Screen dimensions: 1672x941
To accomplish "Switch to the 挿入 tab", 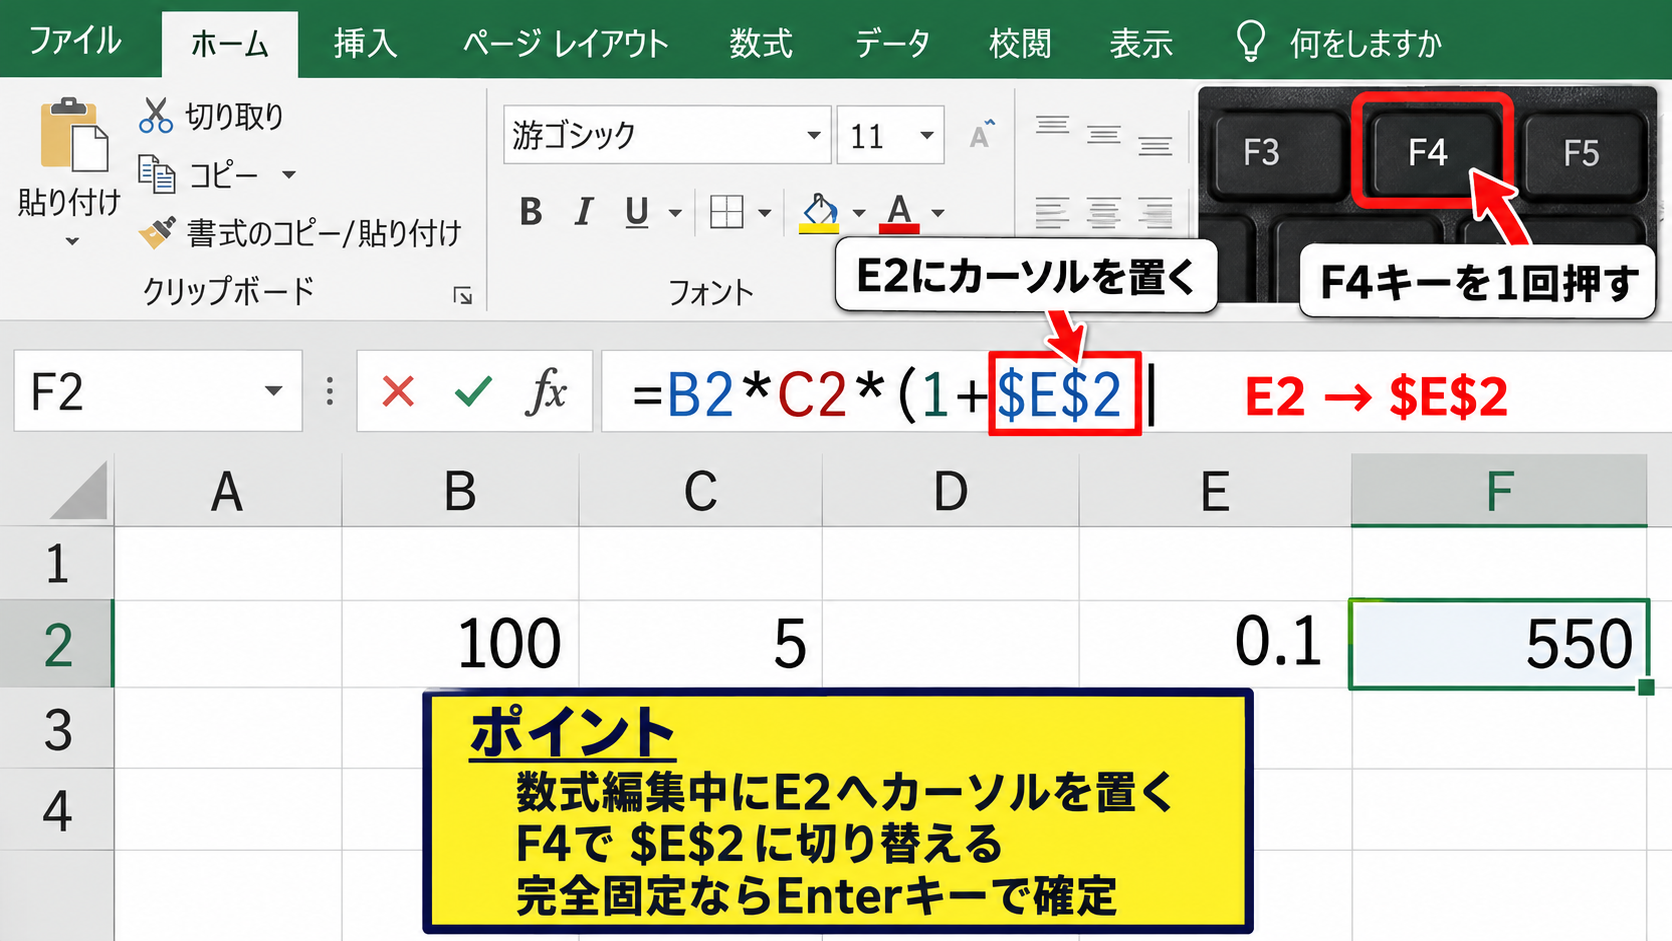I will point(365,43).
